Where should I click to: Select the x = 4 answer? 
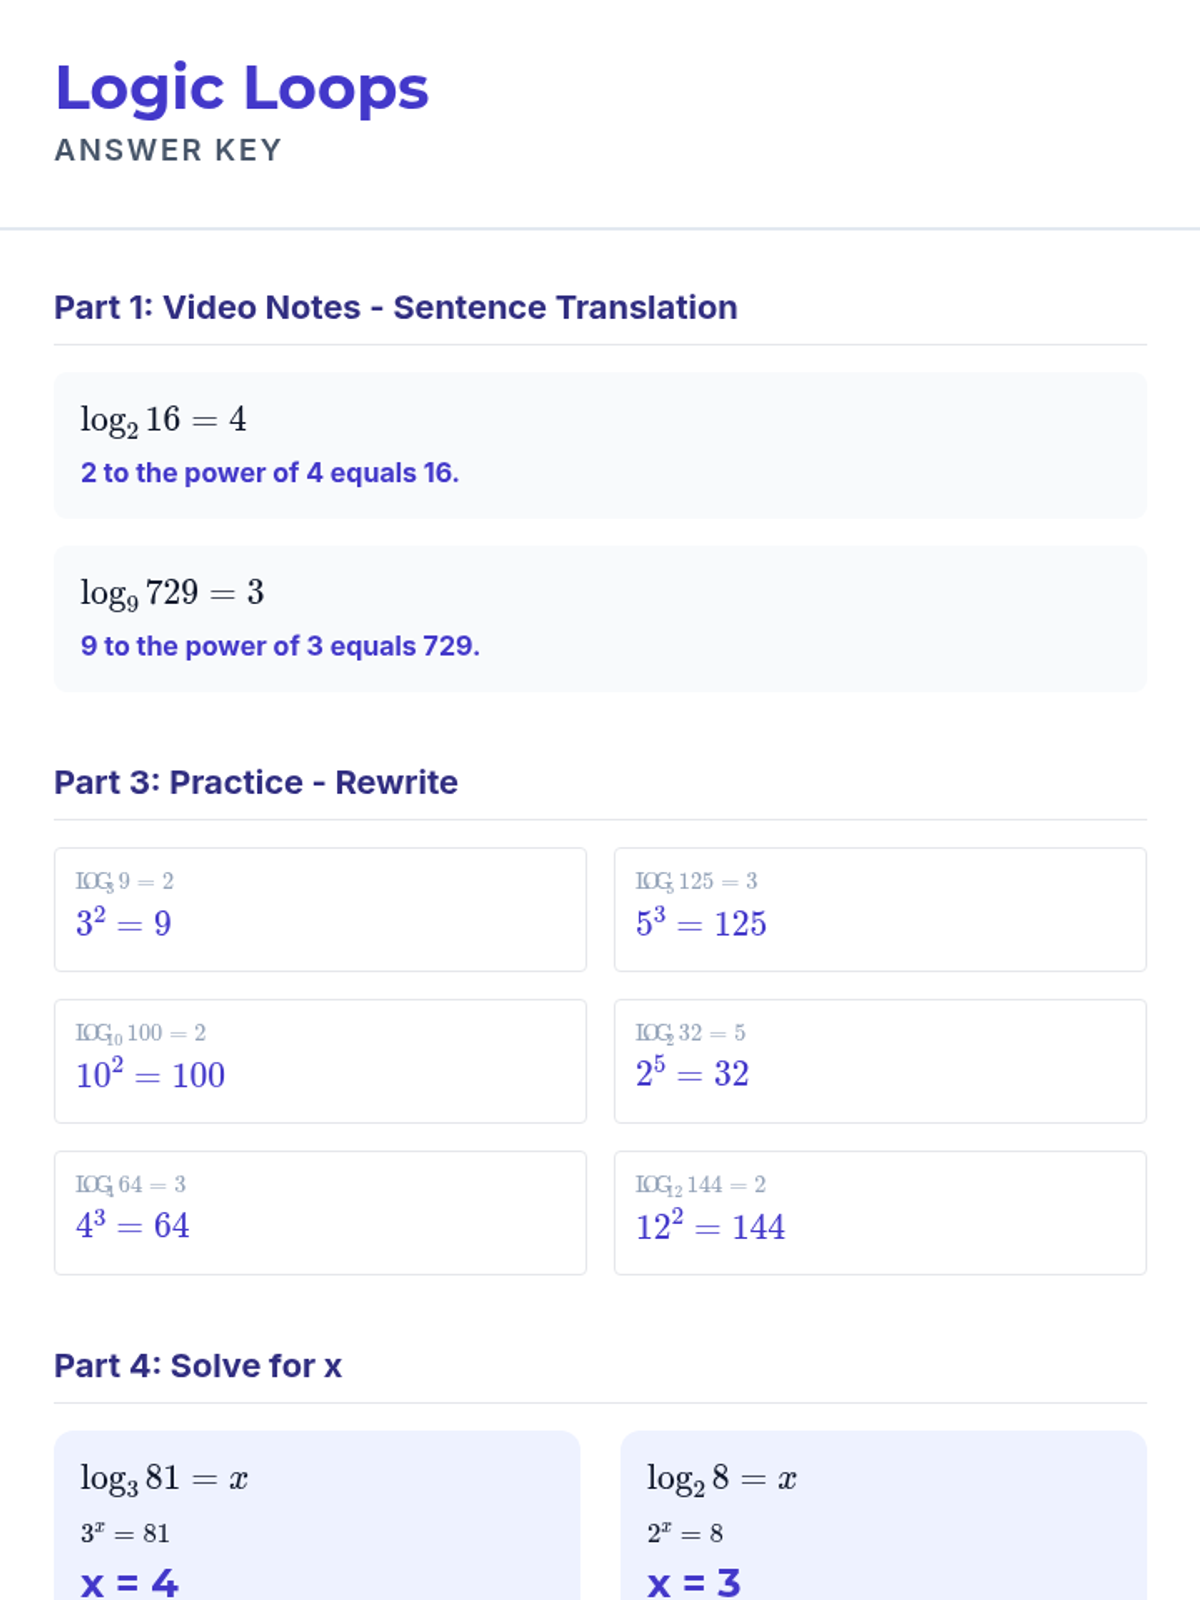[x=129, y=1582]
